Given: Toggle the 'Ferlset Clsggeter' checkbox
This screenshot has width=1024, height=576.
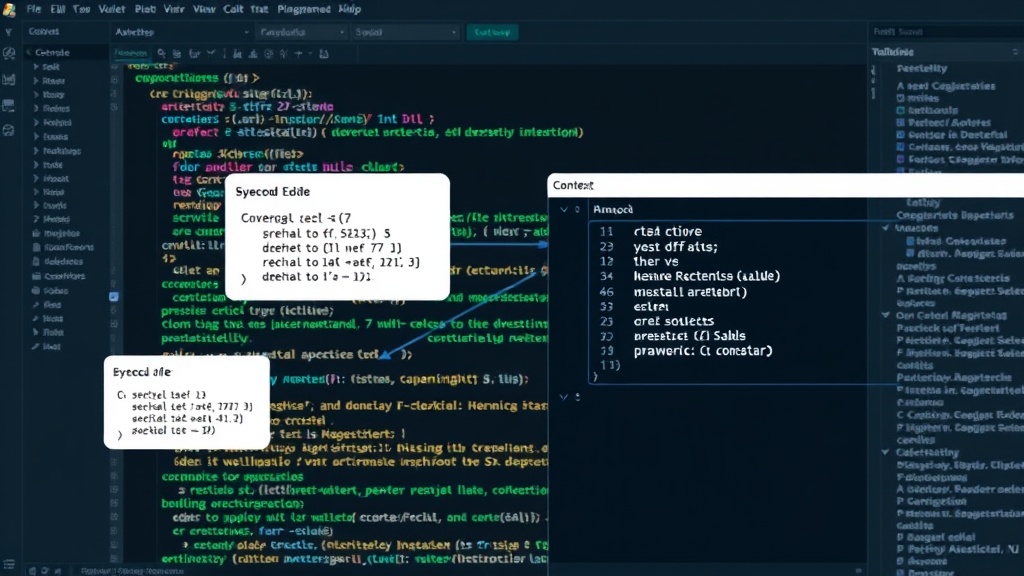Looking at the screenshot, I should tap(901, 159).
